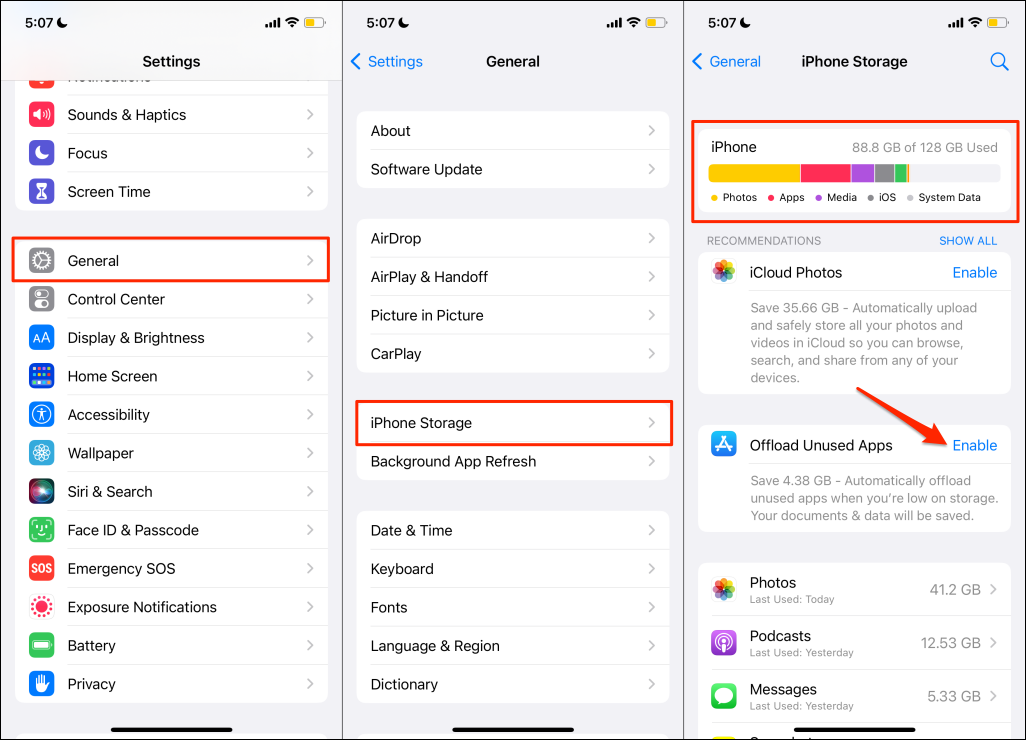The width and height of the screenshot is (1026, 740).
Task: Expand the Messages storage row chevron
Action: pos(993,696)
